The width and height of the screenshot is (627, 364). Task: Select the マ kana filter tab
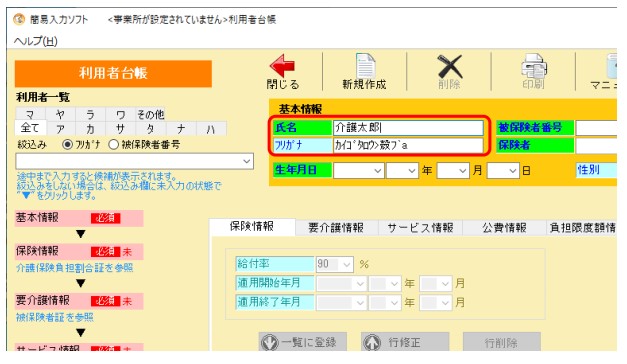30,115
